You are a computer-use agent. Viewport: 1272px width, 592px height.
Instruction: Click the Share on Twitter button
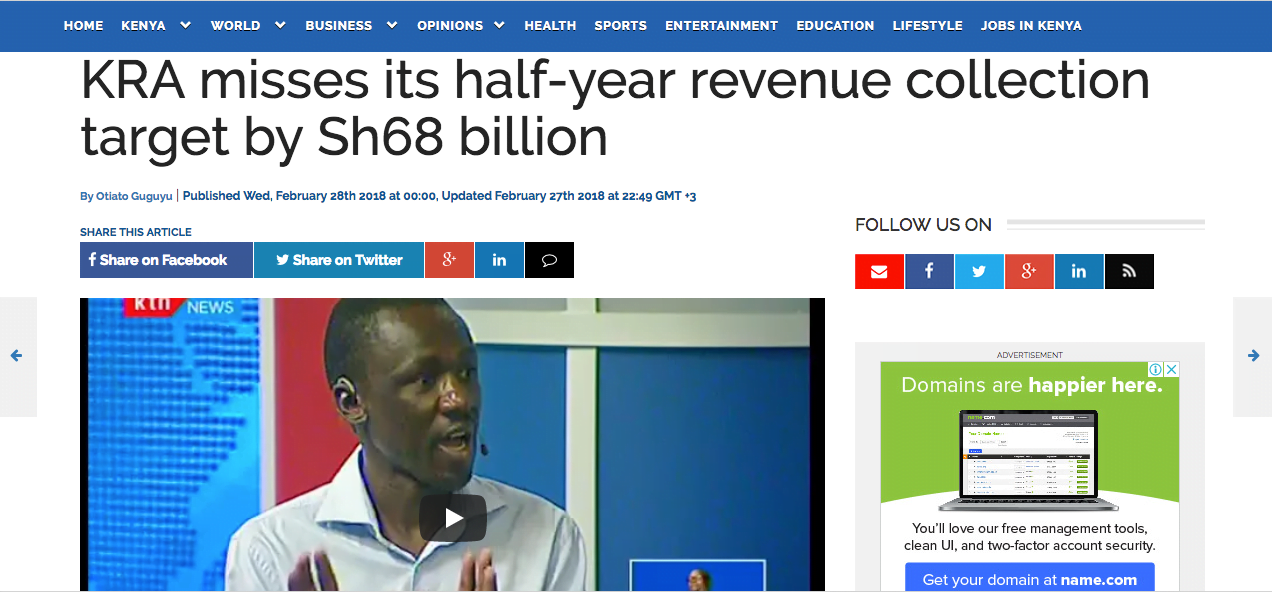[x=339, y=260]
